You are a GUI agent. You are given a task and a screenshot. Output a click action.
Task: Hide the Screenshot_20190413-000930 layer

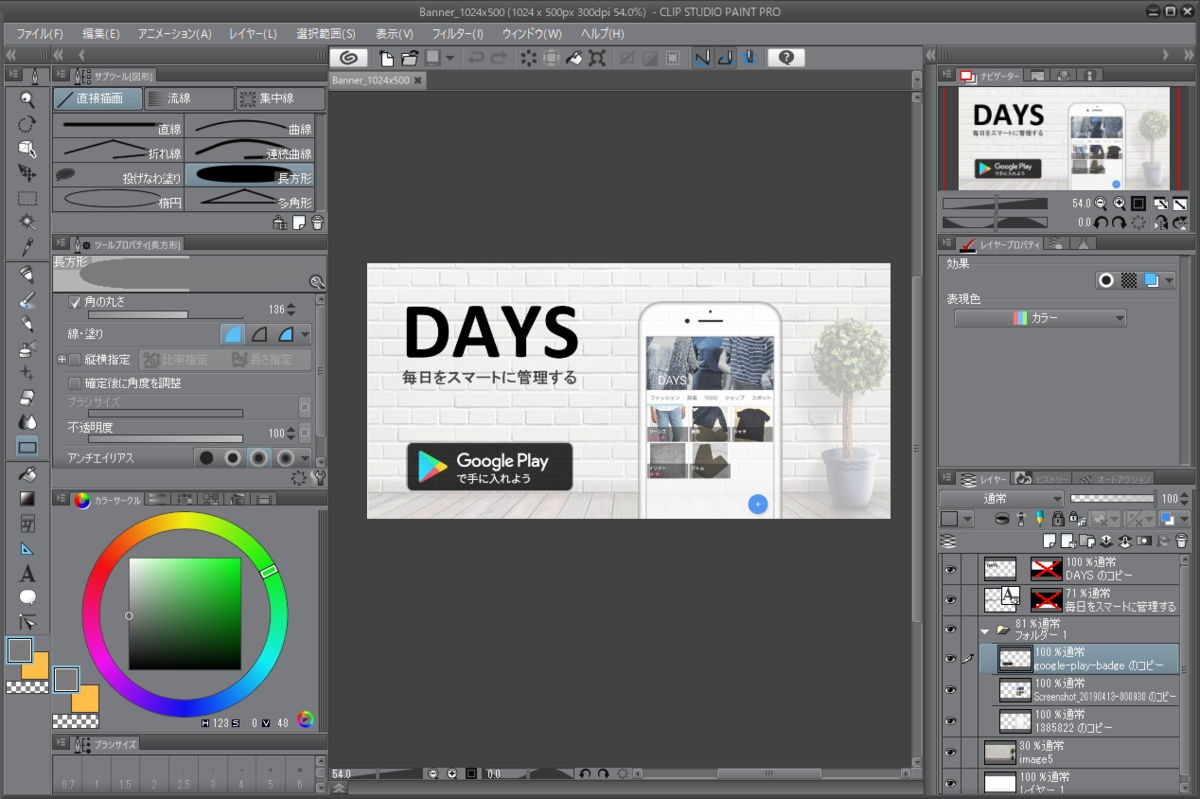pyautogui.click(x=950, y=690)
